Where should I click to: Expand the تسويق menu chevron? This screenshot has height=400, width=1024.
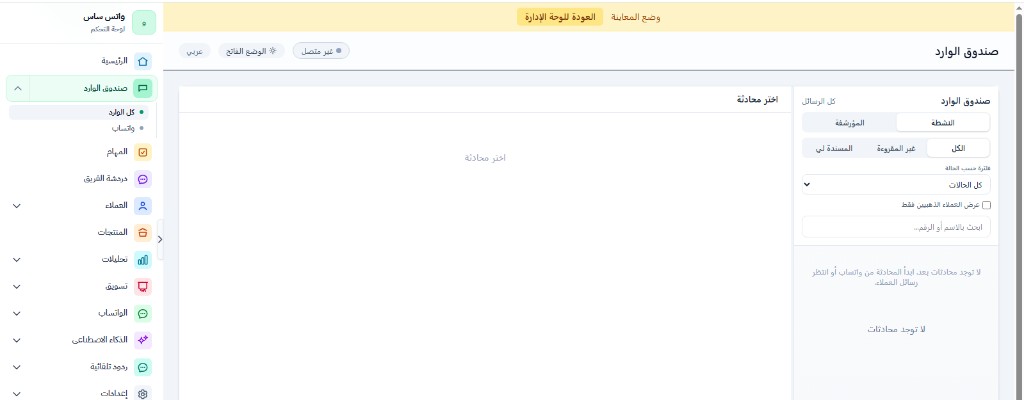17,286
